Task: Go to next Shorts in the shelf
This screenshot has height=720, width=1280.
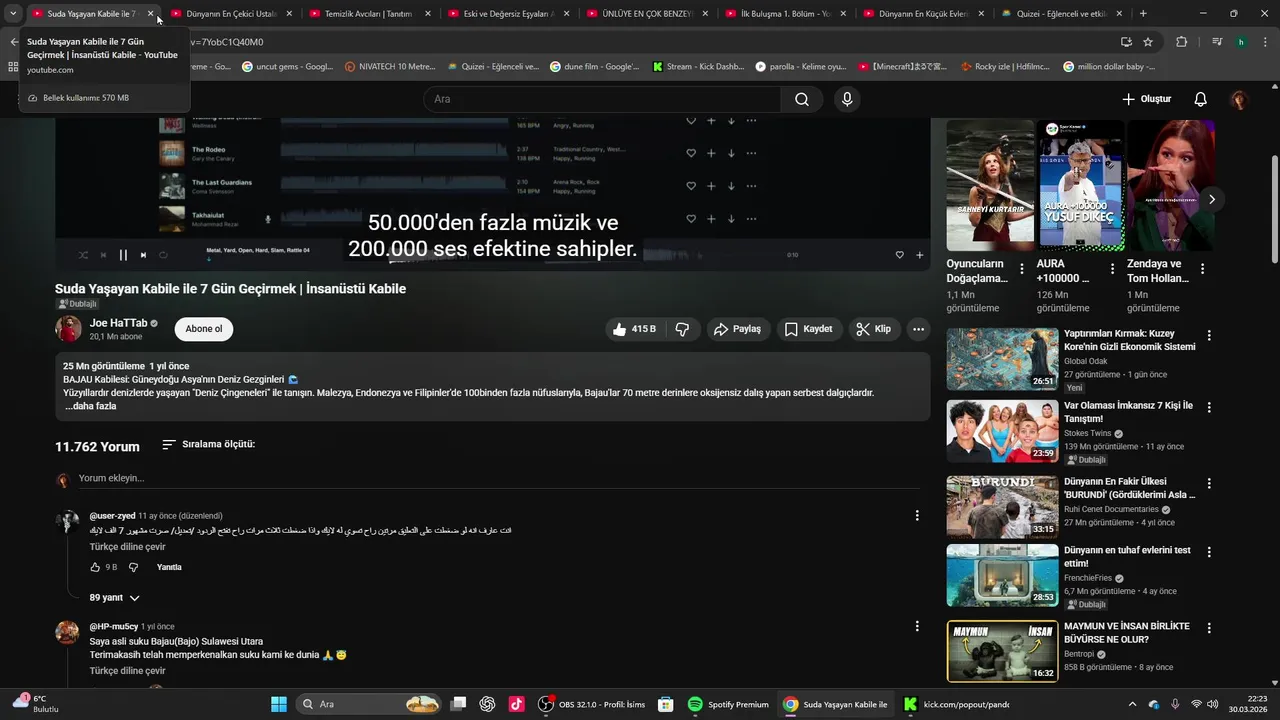Action: 1211,199
